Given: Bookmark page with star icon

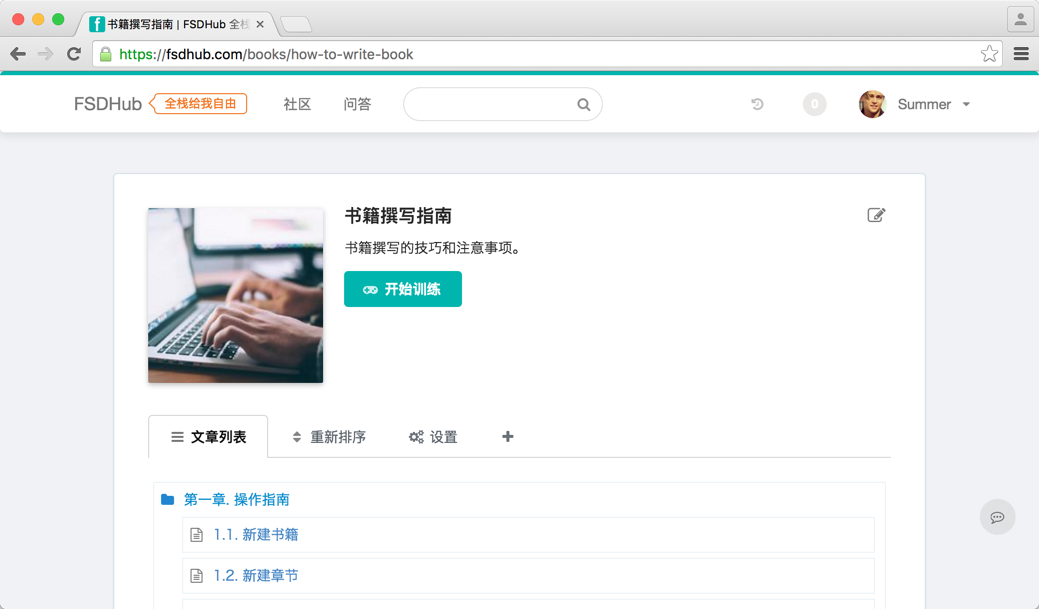Looking at the screenshot, I should point(989,54).
